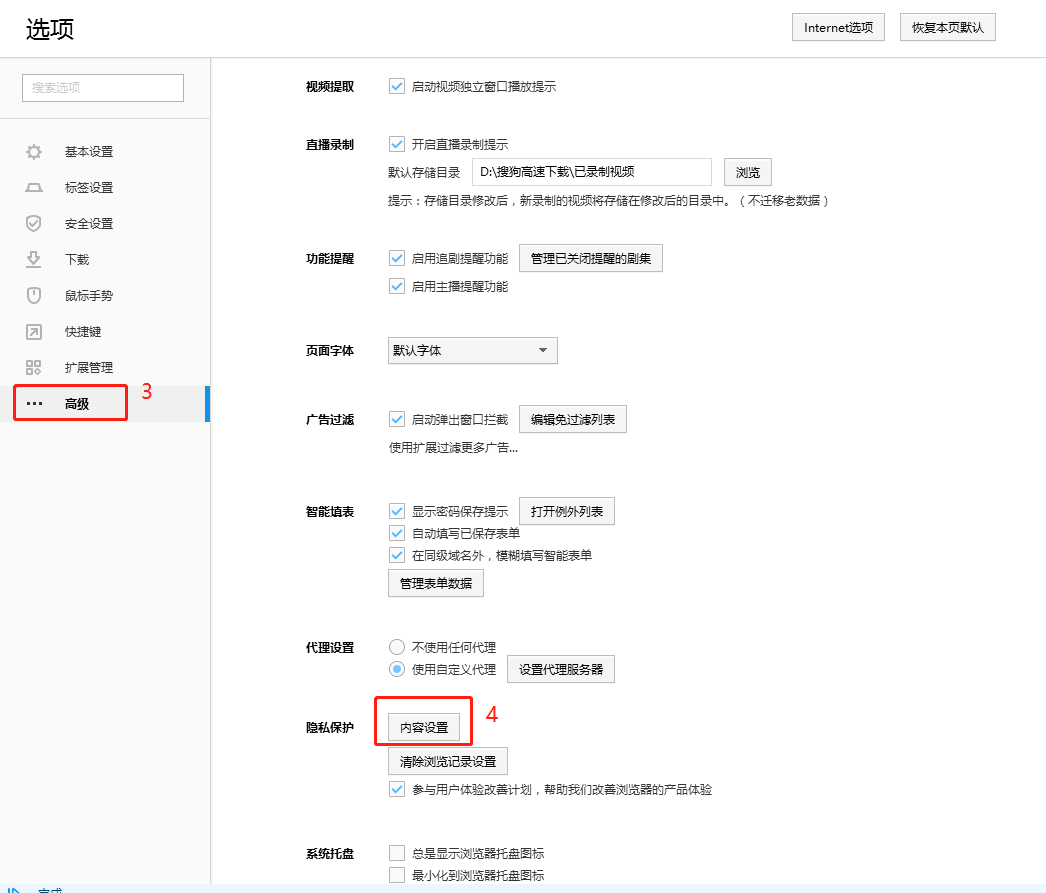
Task: Uncheck 启动视频独立窗口播放提示 checkbox
Action: 397,86
